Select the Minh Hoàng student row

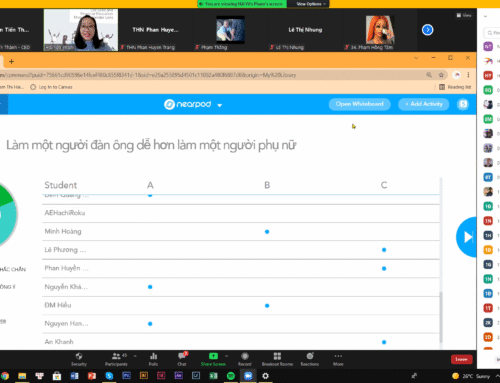[241, 231]
